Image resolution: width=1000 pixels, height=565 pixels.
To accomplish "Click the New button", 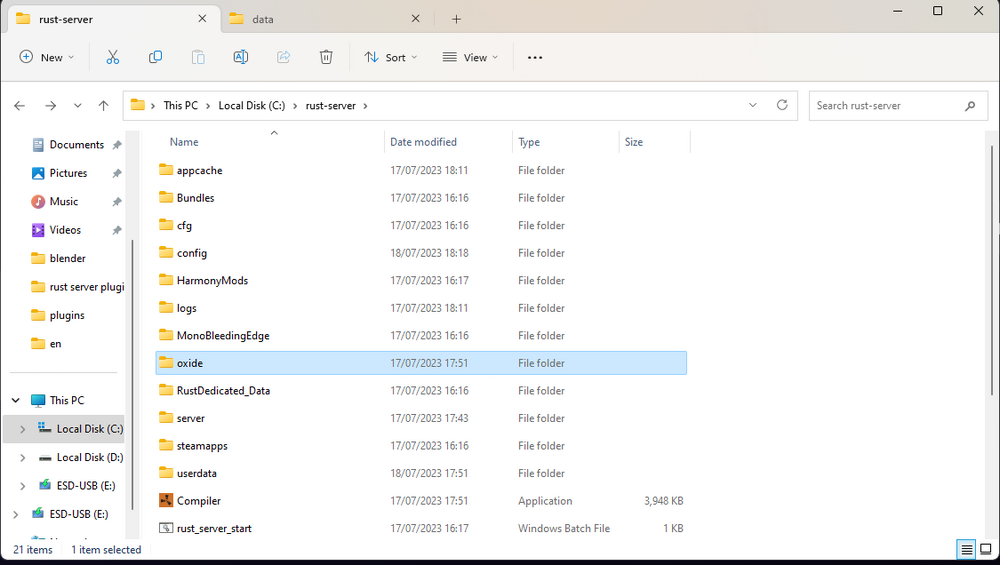I will tap(46, 57).
